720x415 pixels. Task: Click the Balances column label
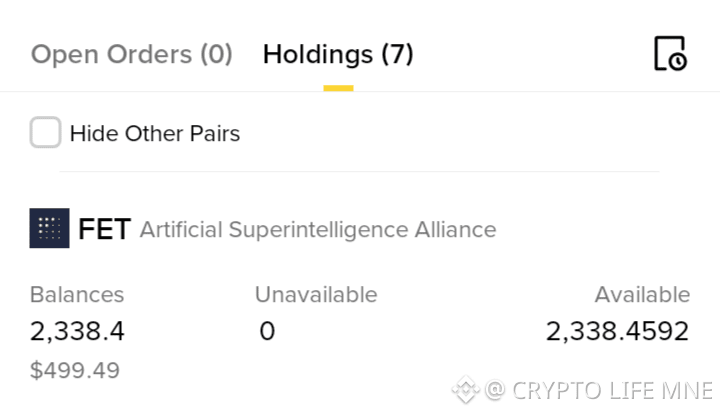pos(77,295)
